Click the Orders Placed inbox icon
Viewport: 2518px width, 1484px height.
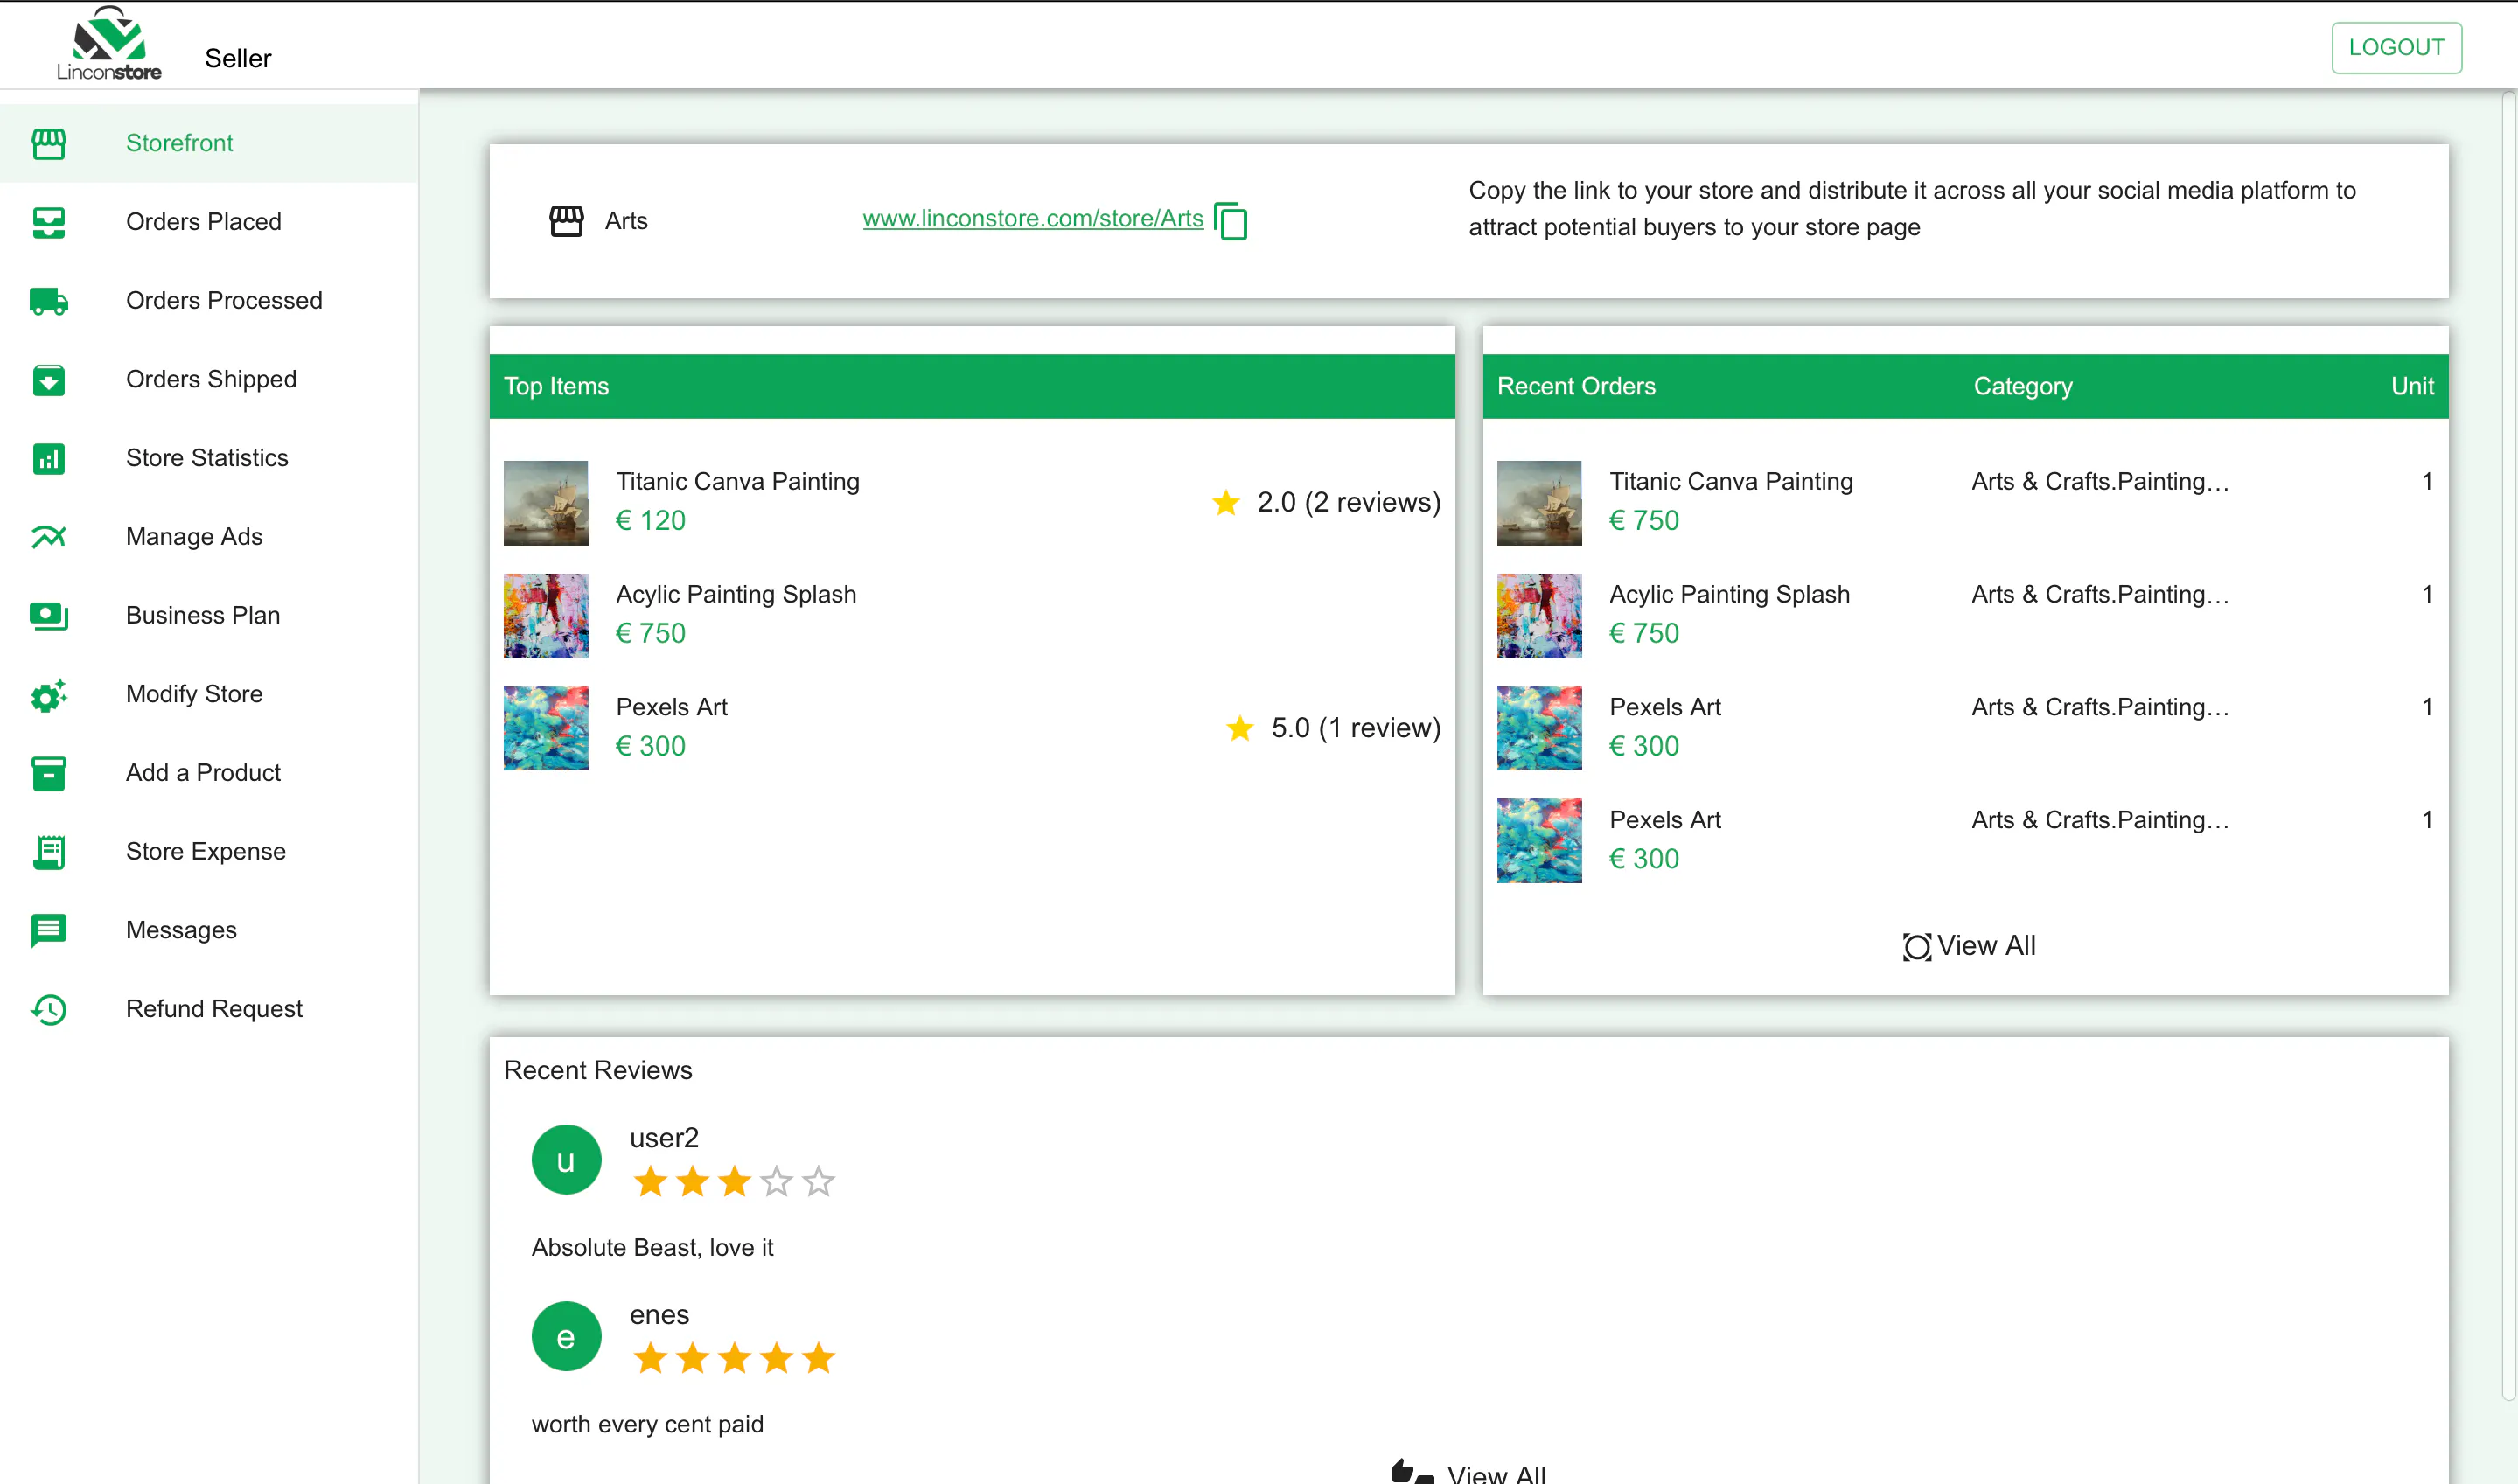[x=48, y=222]
